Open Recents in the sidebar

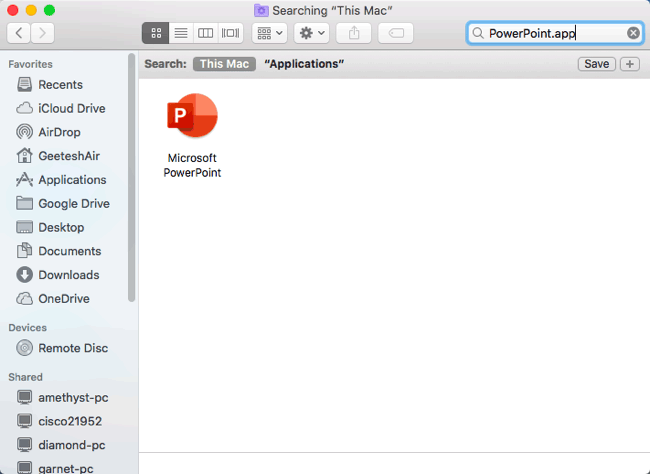61,85
